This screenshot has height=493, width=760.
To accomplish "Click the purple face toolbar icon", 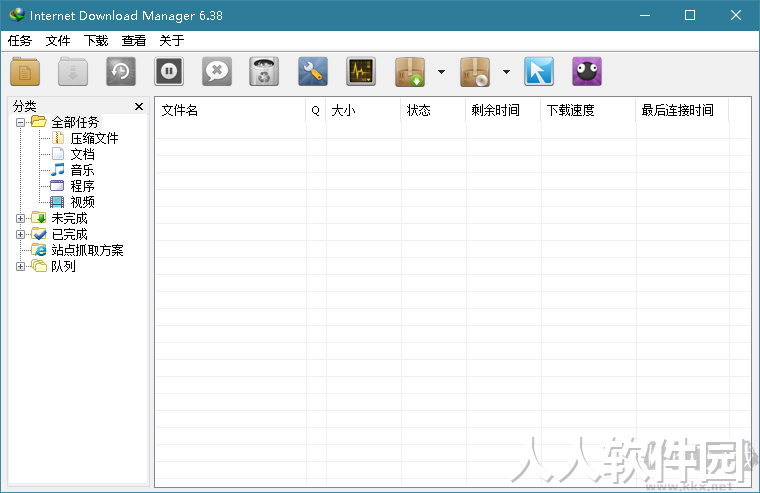I will tap(587, 72).
